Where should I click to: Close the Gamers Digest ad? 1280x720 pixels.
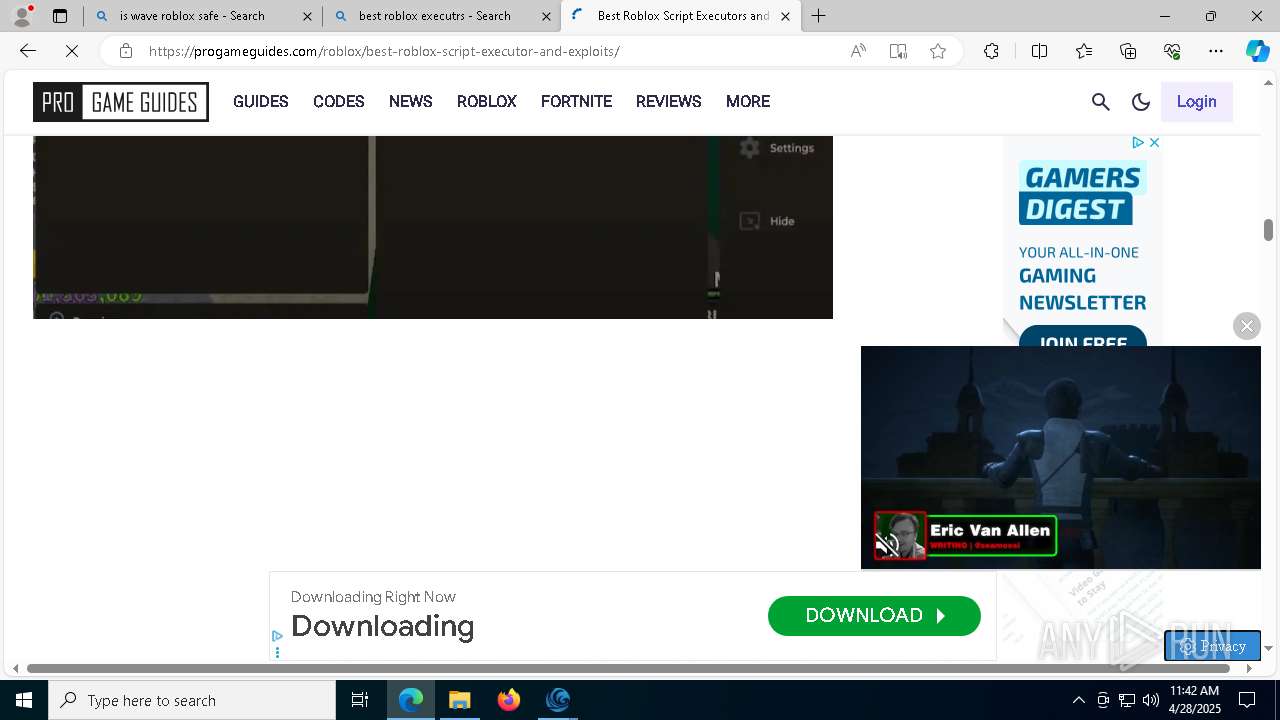(x=1153, y=143)
